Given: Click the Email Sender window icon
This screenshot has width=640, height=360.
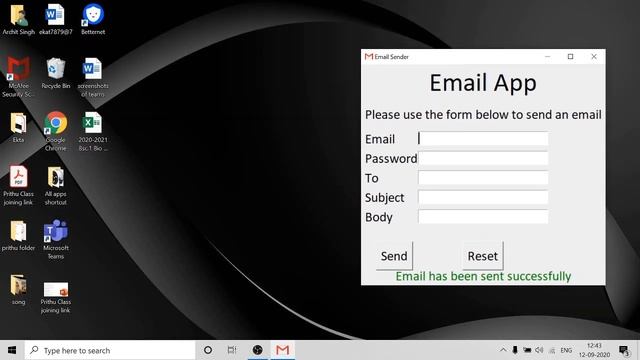Looking at the screenshot, I should [369, 57].
